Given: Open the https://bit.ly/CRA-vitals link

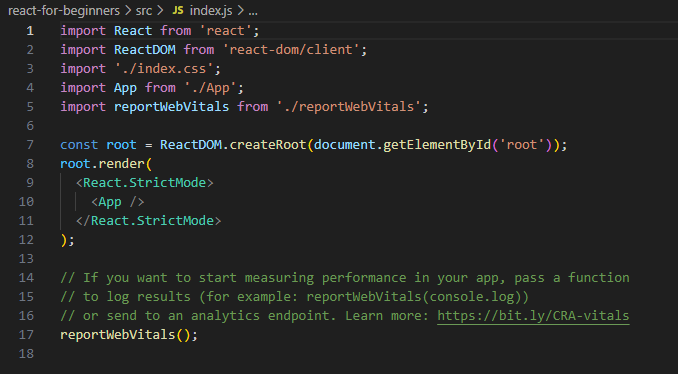Looking at the screenshot, I should tap(533, 316).
